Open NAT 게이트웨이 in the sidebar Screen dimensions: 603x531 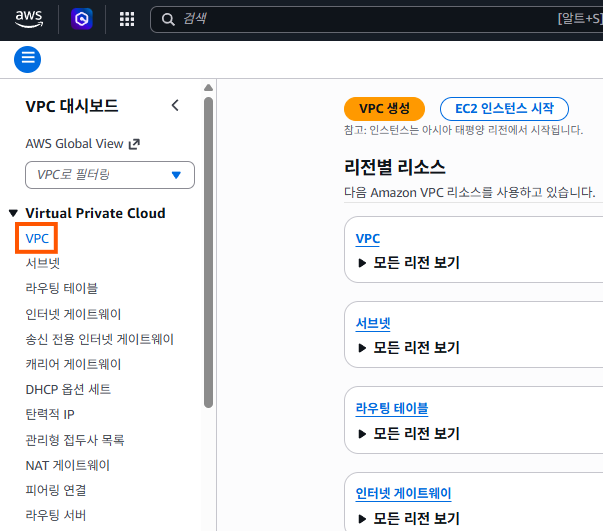[x=68, y=465]
